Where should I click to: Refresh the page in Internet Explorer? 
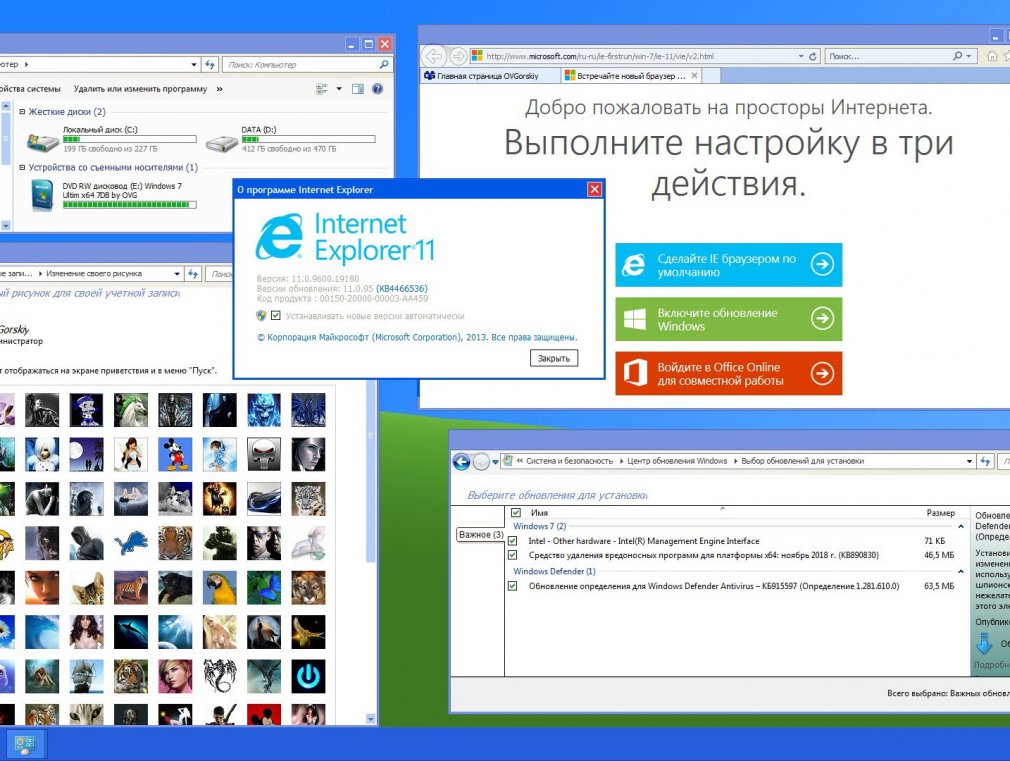click(x=813, y=56)
